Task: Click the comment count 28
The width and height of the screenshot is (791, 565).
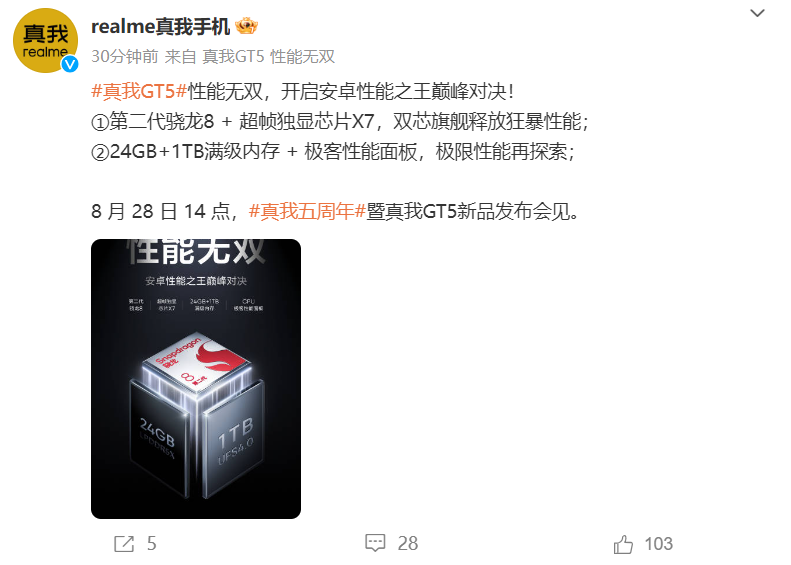Action: click(408, 543)
